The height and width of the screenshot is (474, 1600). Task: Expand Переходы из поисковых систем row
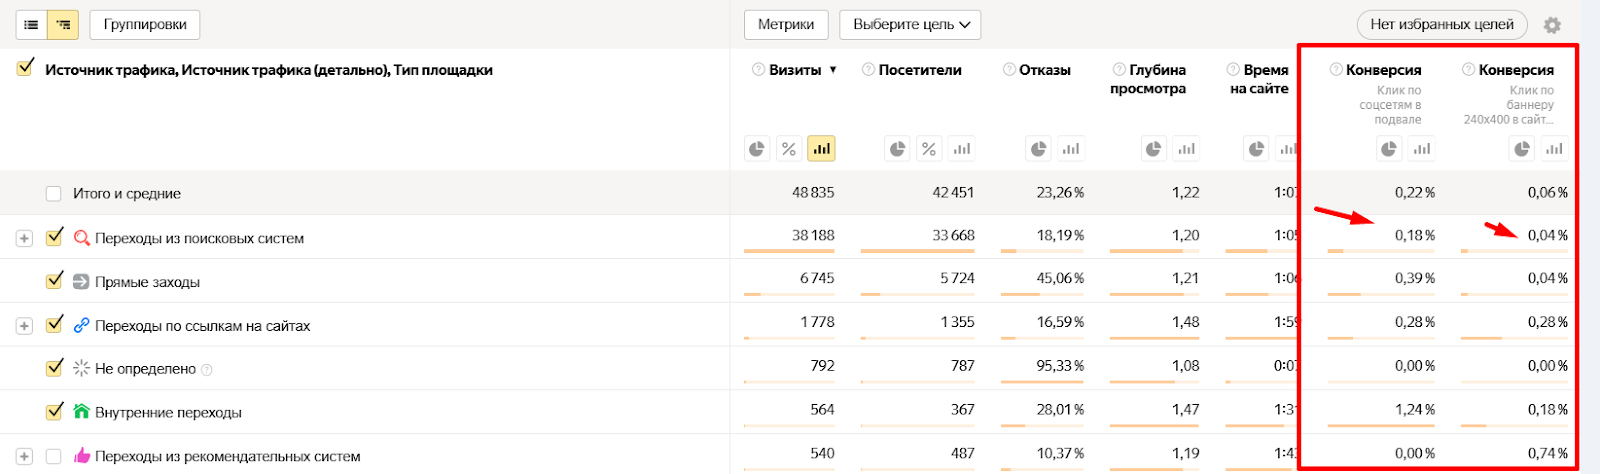pyautogui.click(x=24, y=238)
